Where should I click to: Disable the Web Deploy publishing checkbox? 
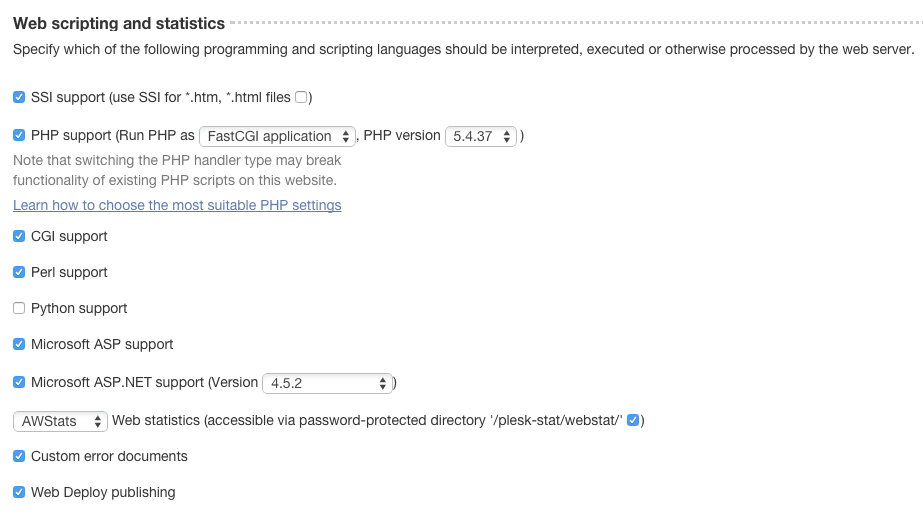pos(19,492)
